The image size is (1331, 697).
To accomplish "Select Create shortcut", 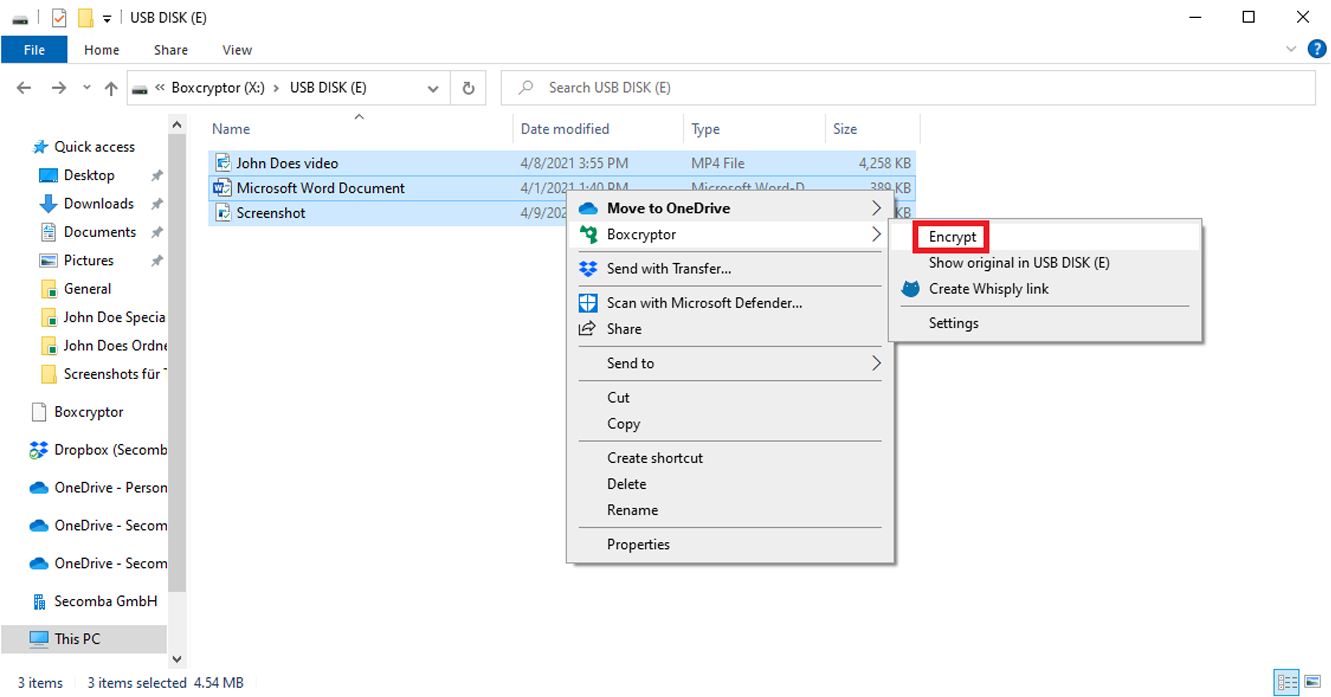I will click(x=655, y=458).
